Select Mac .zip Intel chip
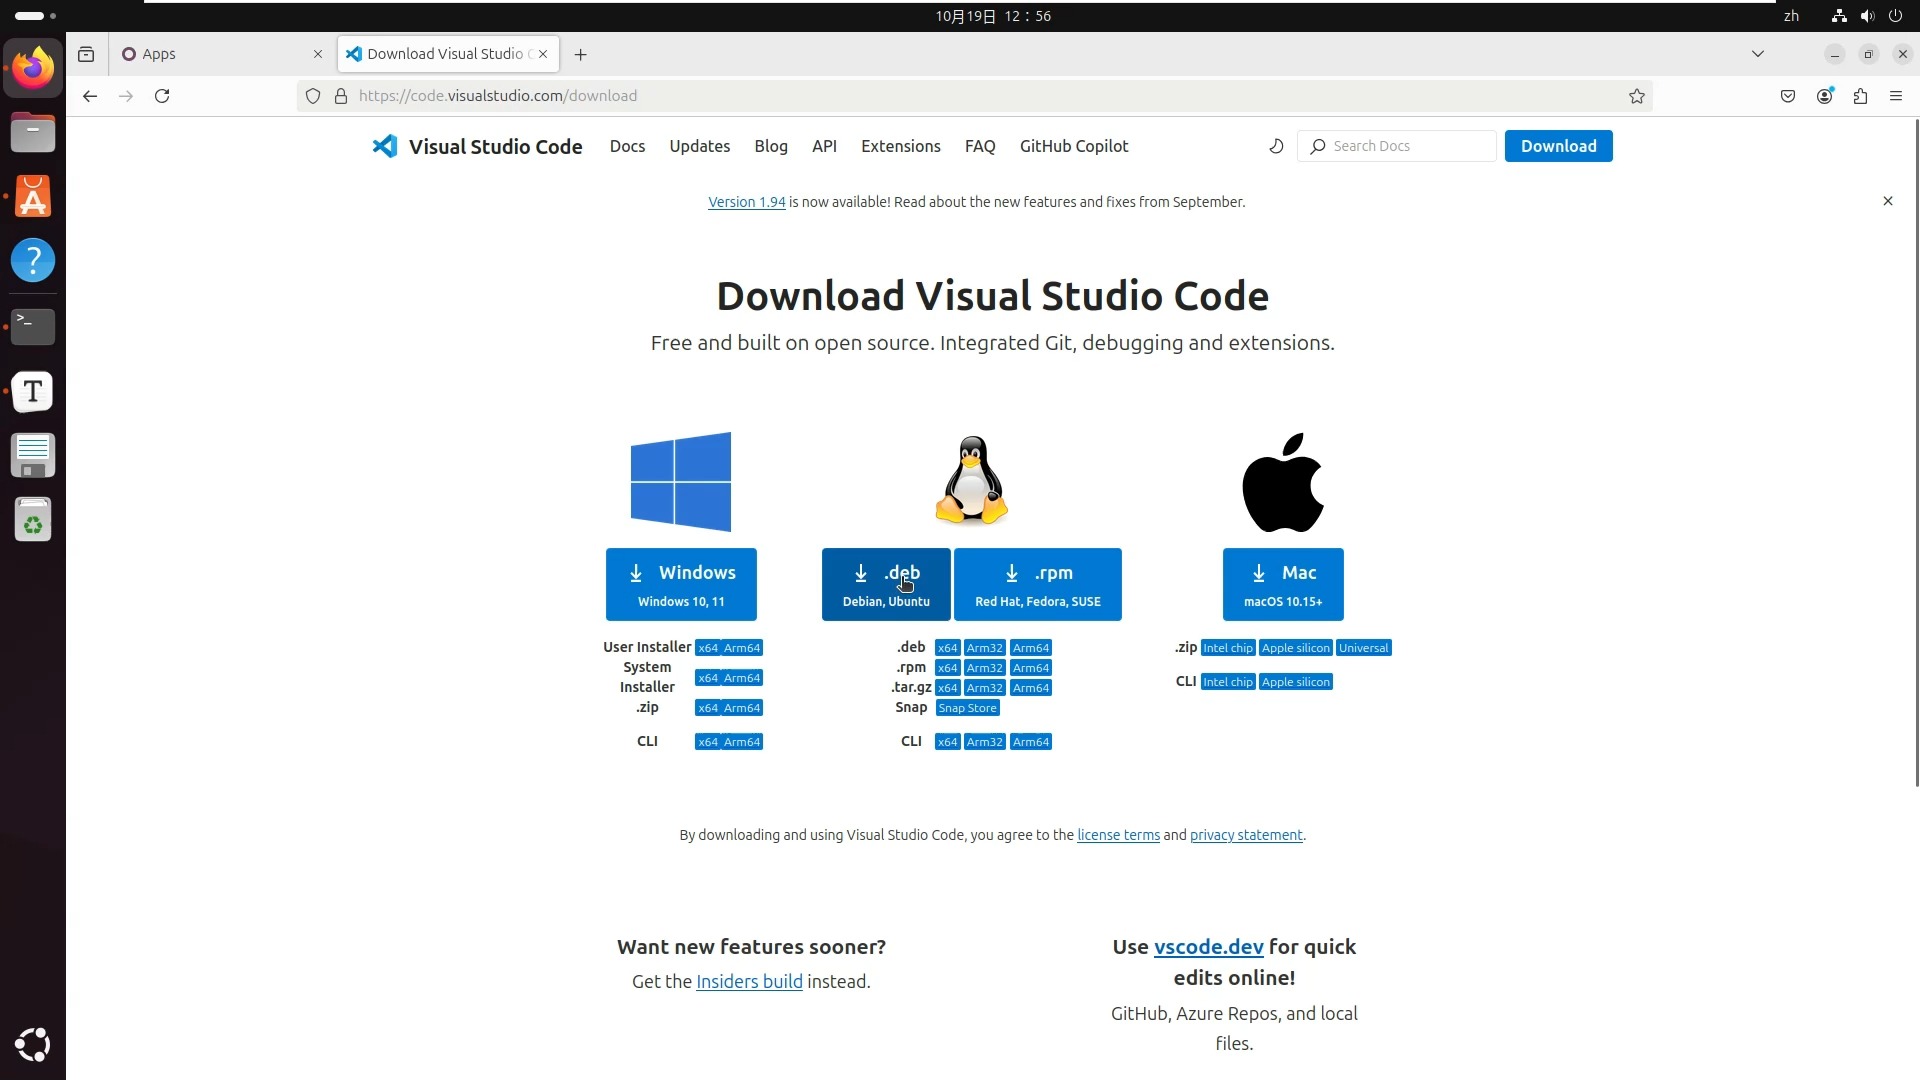Screen dimensions: 1920x1080 point(1227,648)
